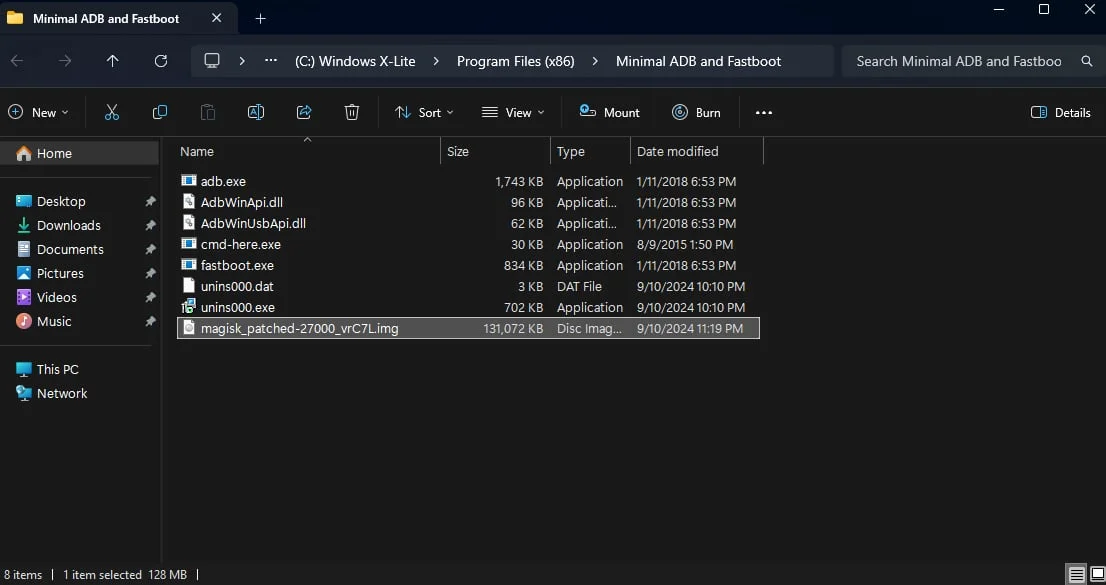Unpin Desktop using its pin icon
The image size is (1106, 585).
pos(150,202)
